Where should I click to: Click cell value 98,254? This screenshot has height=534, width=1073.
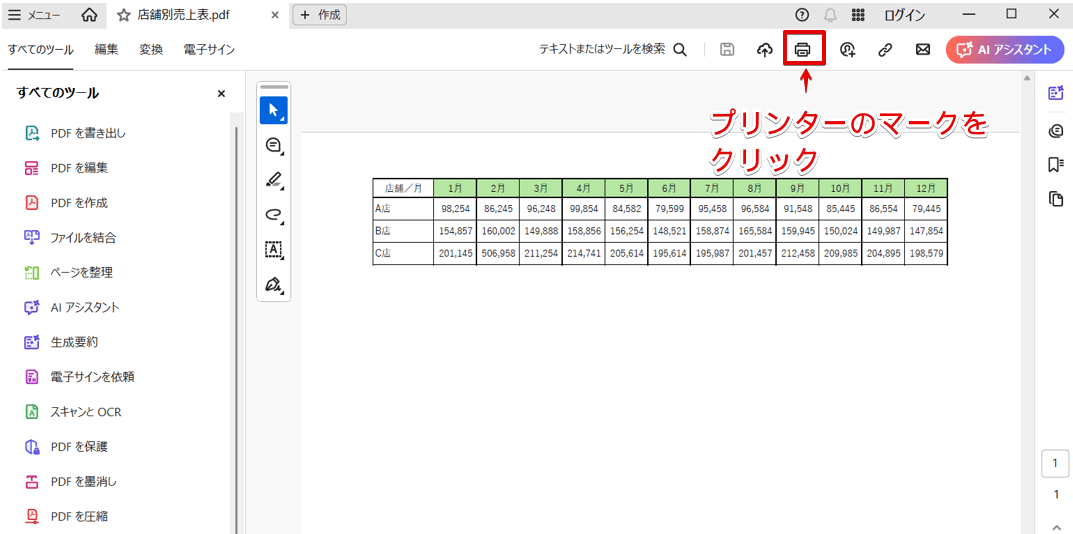coord(455,208)
